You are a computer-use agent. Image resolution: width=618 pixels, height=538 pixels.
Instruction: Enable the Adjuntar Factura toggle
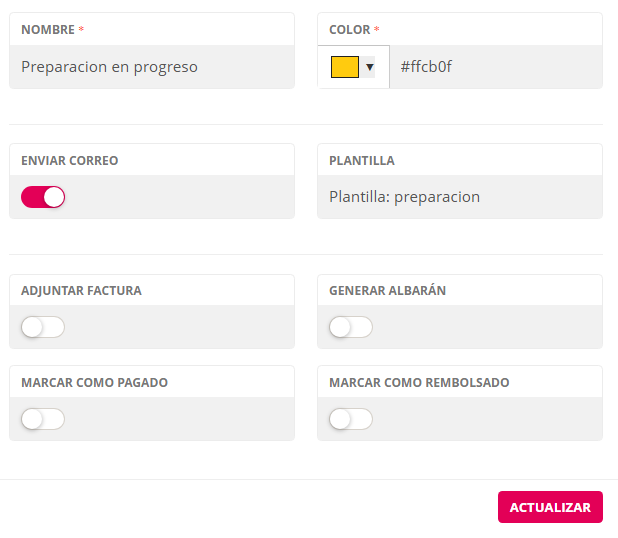tap(43, 327)
